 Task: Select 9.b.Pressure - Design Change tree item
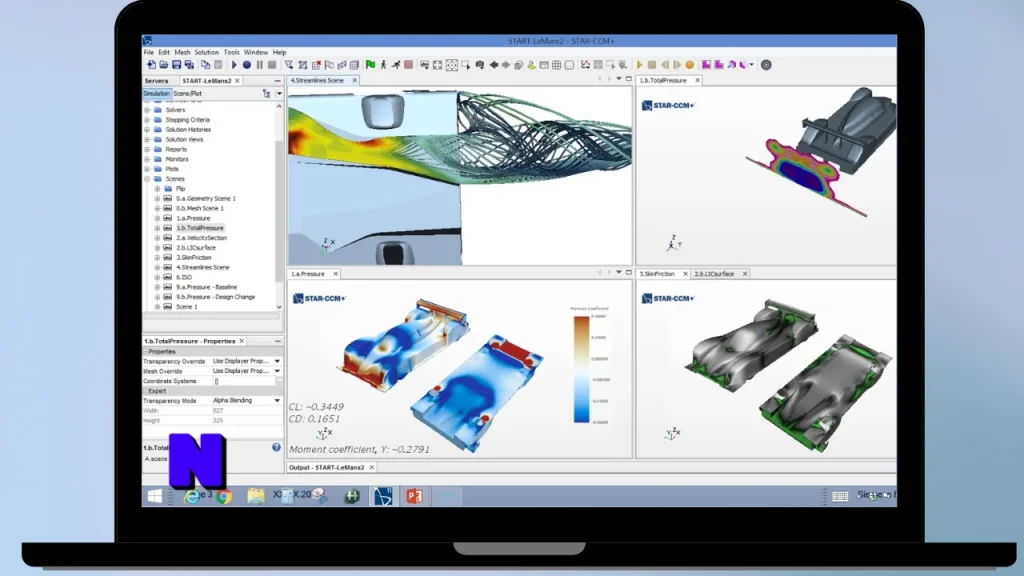point(216,296)
